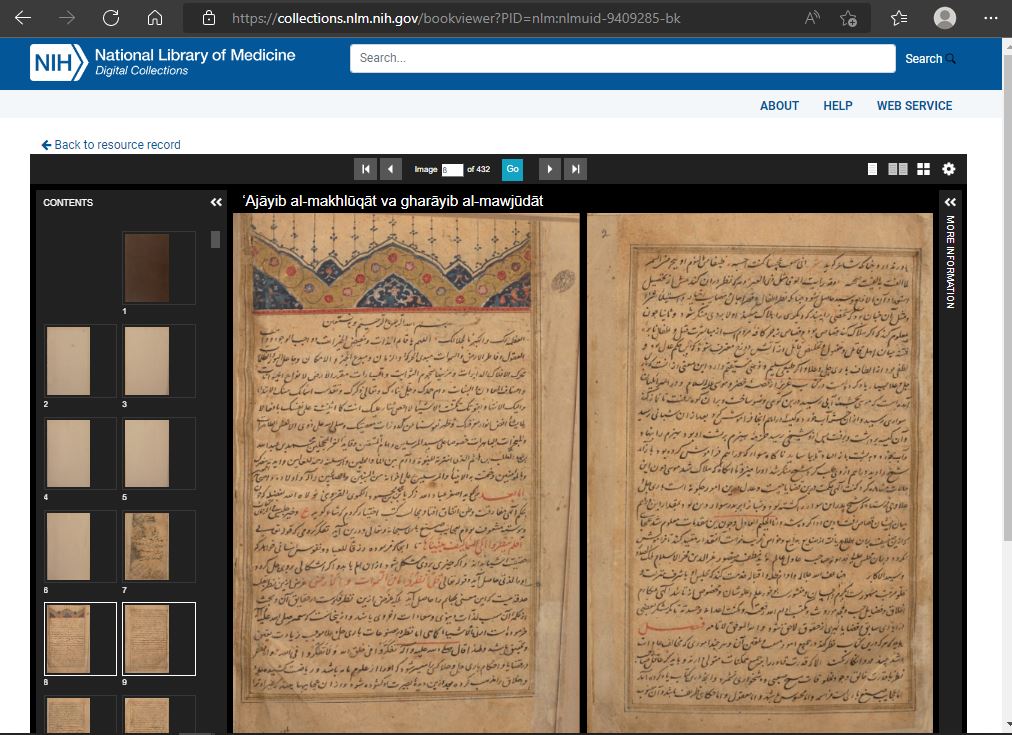Jump to the last image
The height and width of the screenshot is (735, 1012).
click(x=576, y=169)
